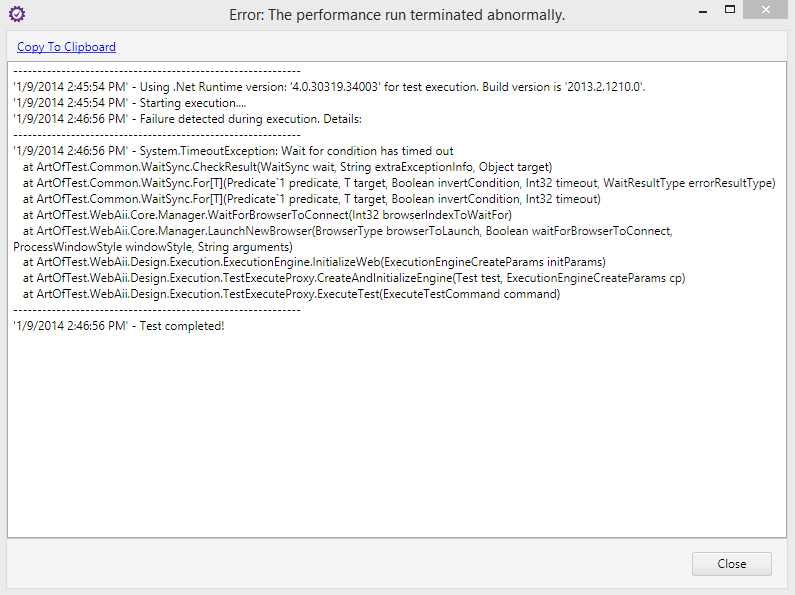
Task: Close the window using the red X
Action: (x=771, y=10)
